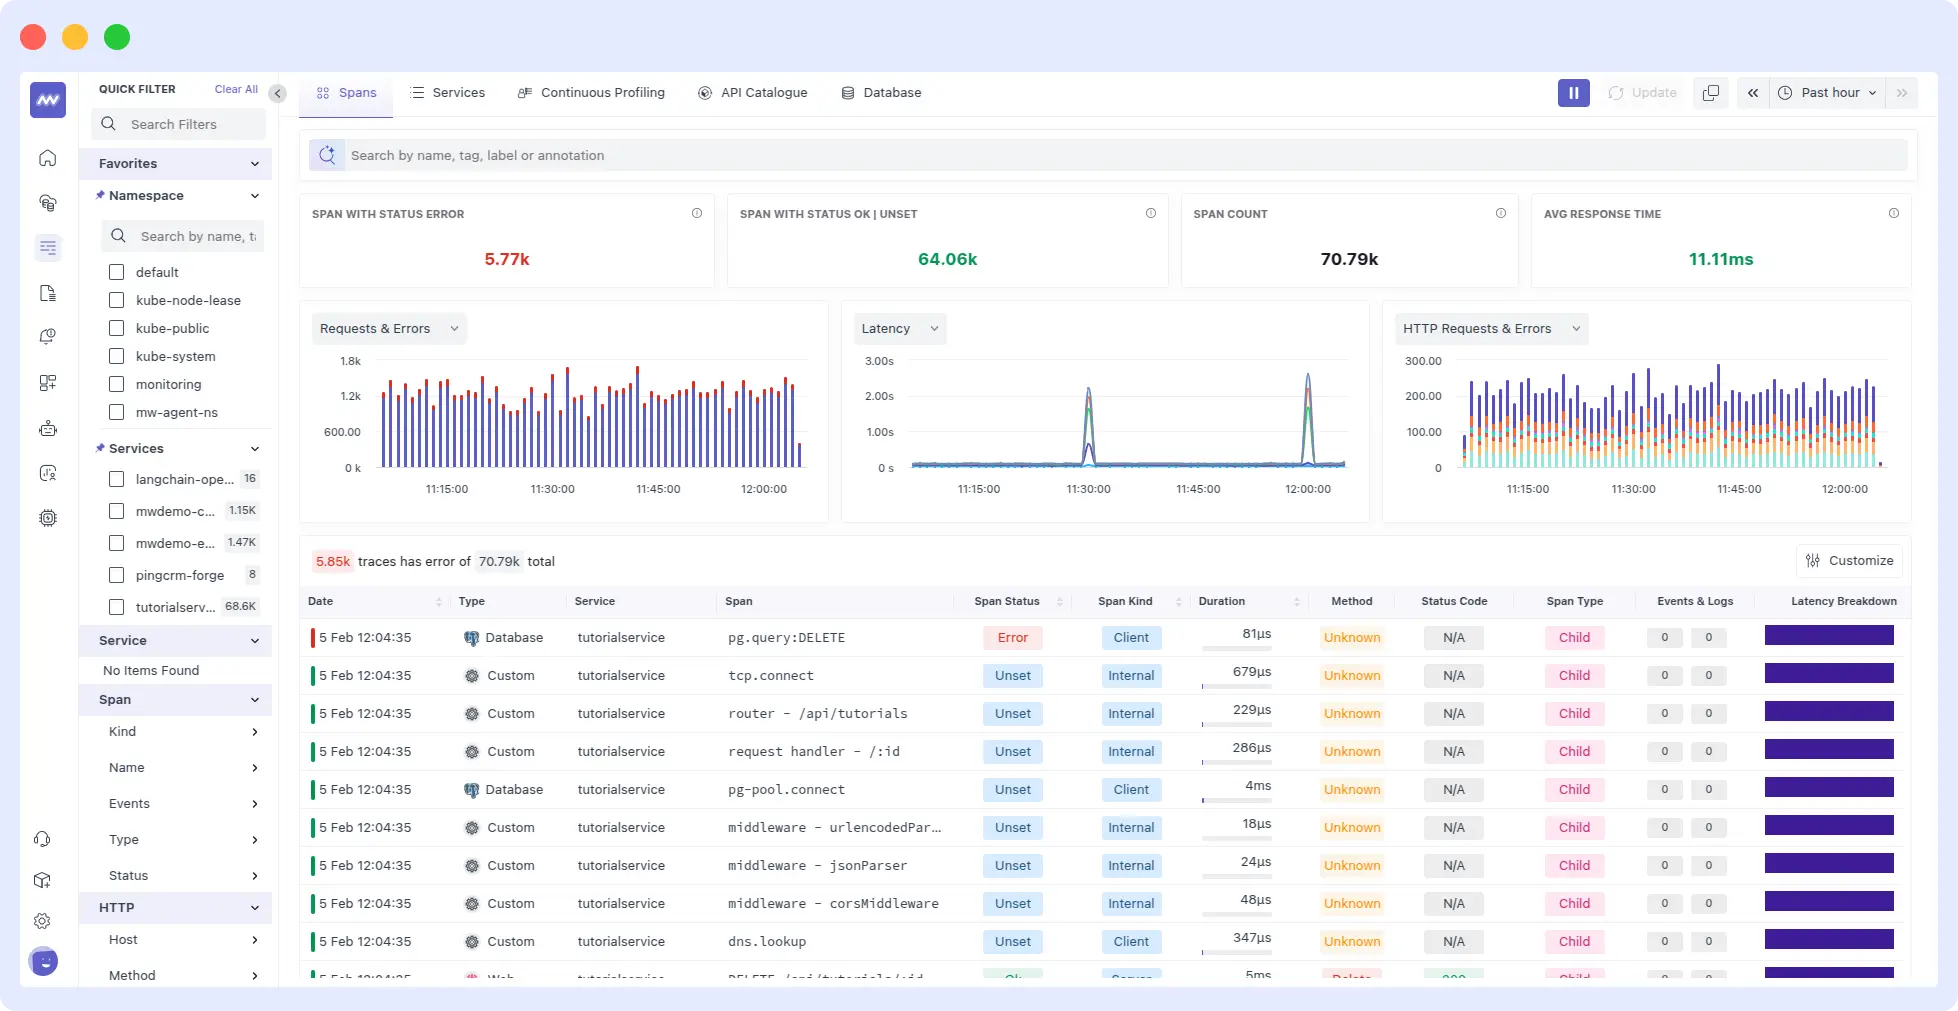The height and width of the screenshot is (1011, 1958).
Task: Select the Alerts bell icon in the sidebar
Action: click(x=48, y=337)
